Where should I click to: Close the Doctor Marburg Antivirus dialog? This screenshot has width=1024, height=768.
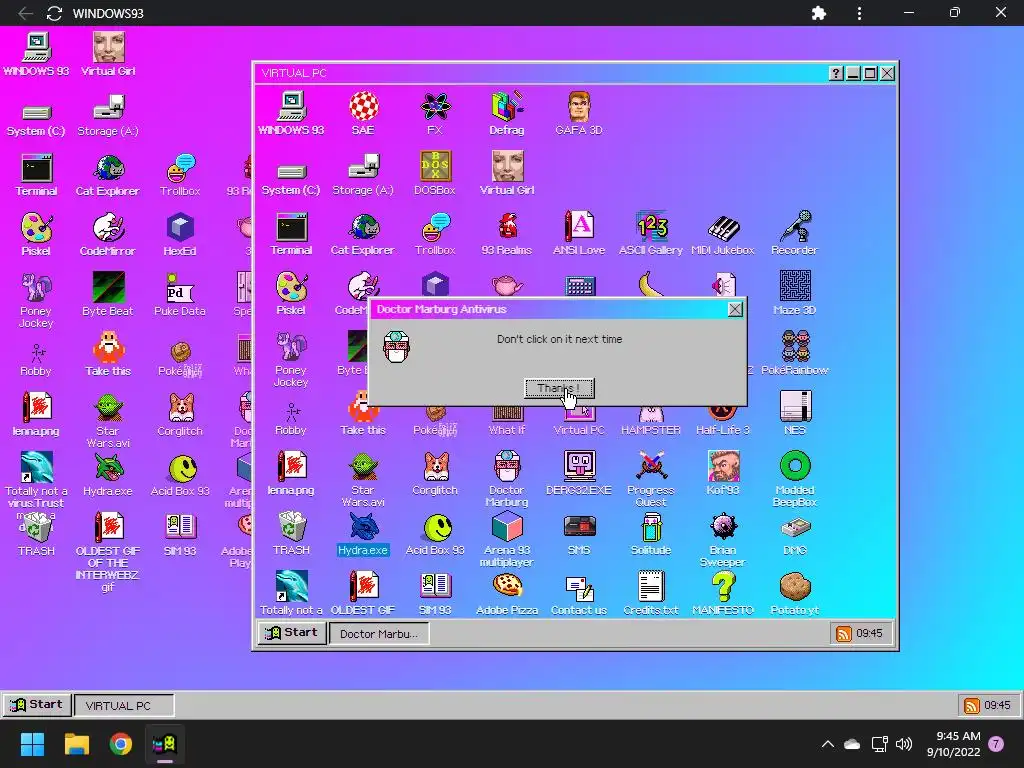(735, 310)
